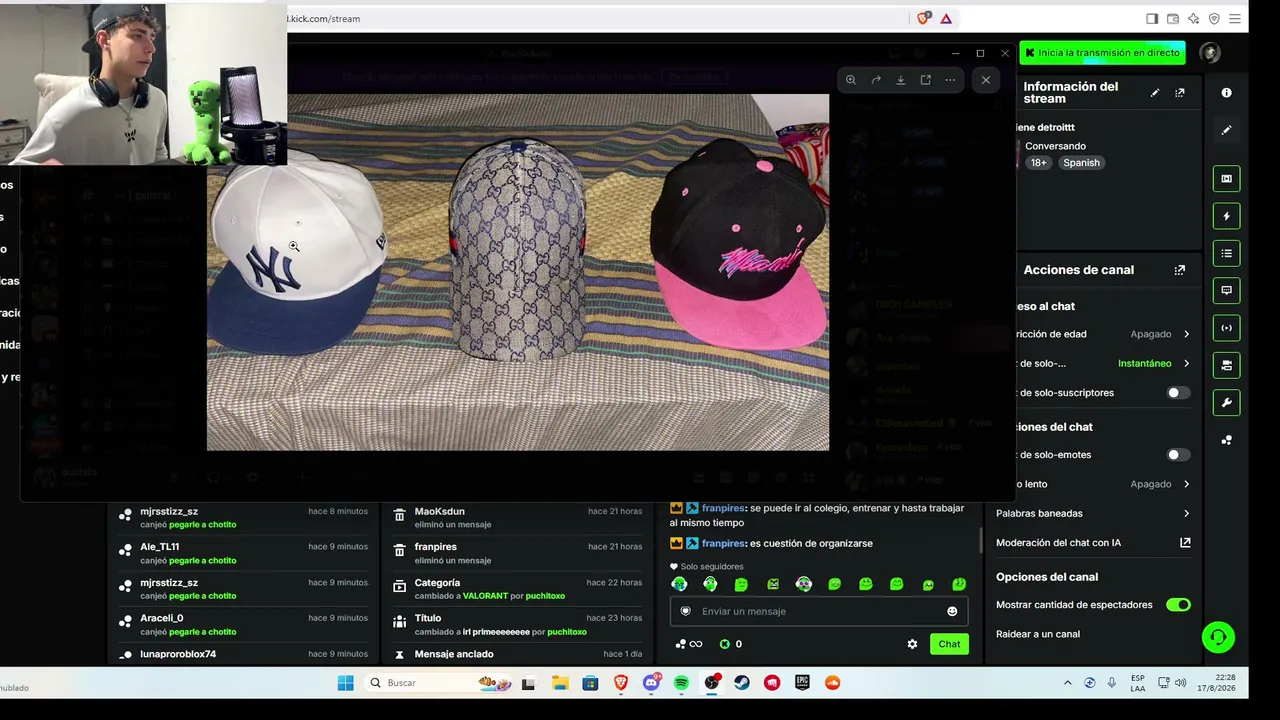
Task: Toggle the solo-emotes chat mode
Action: (x=1179, y=455)
